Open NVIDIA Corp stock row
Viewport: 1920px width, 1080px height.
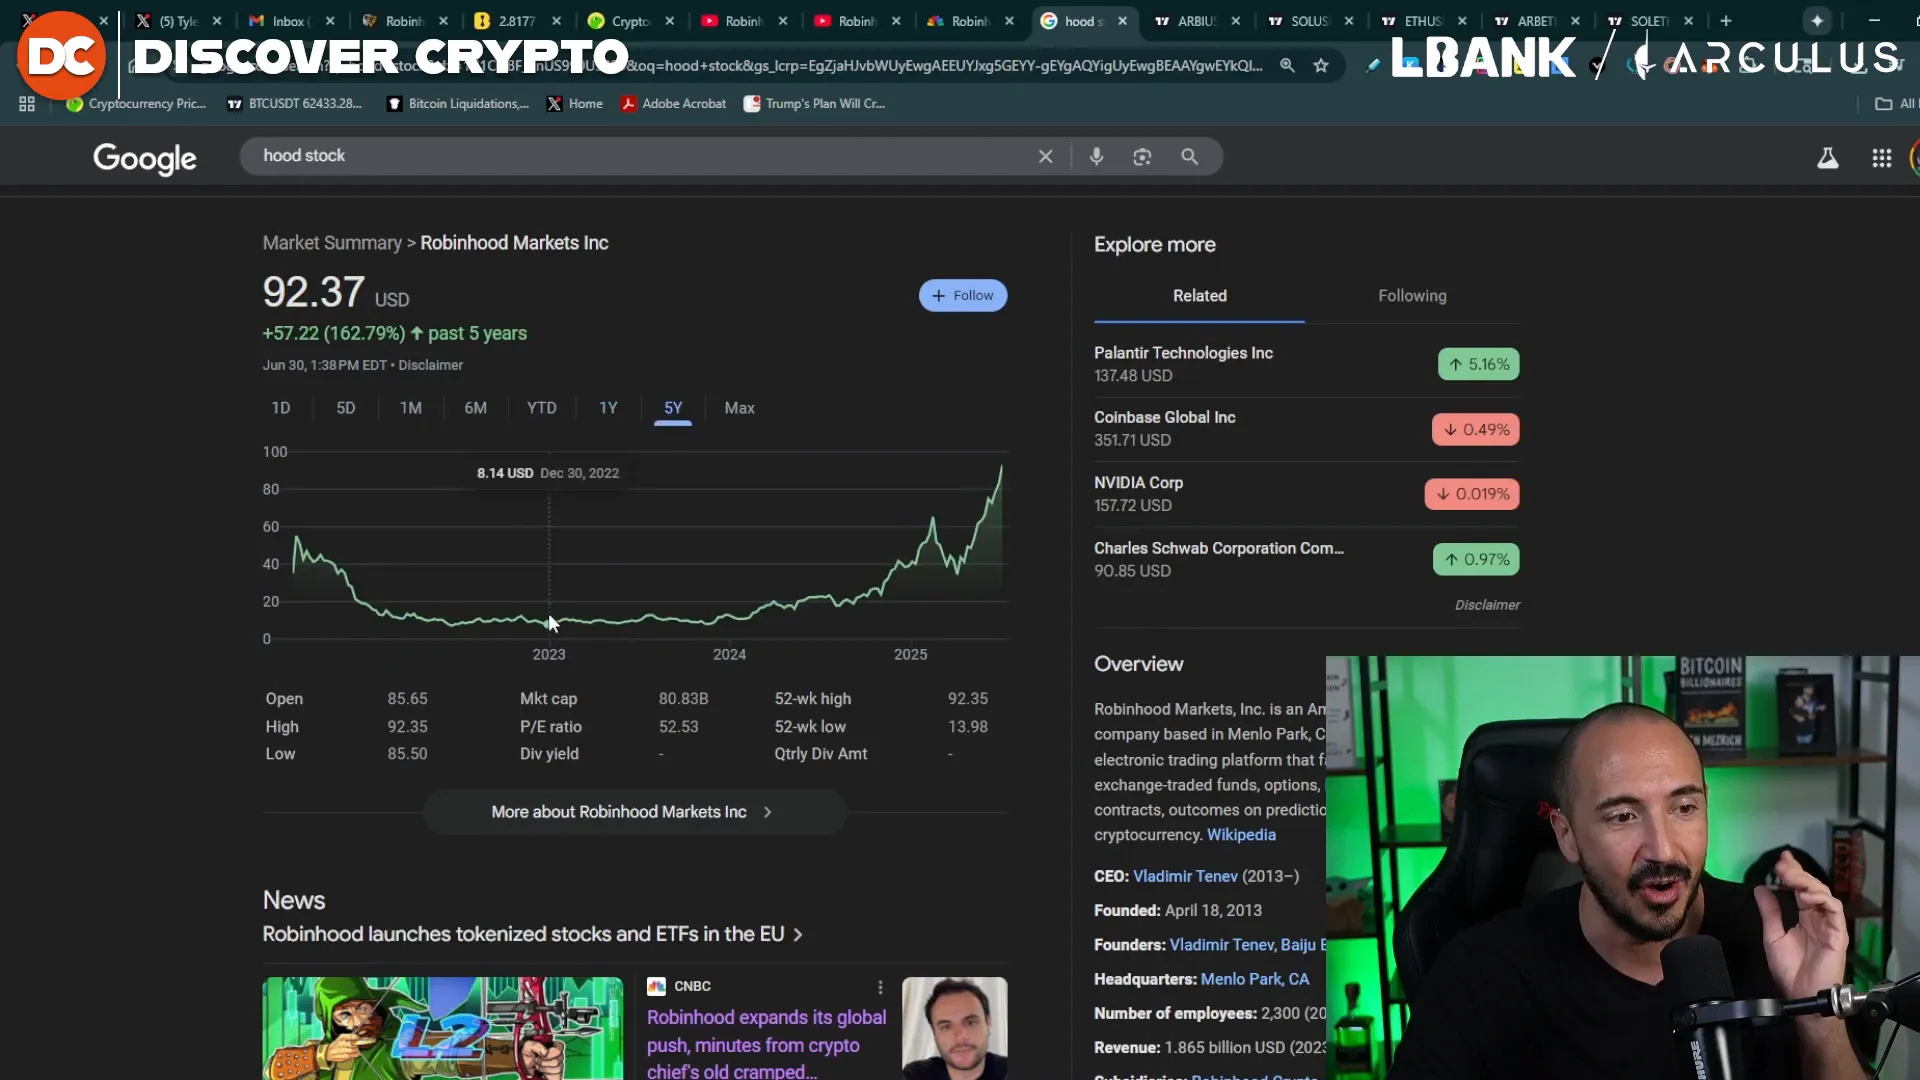1306,494
